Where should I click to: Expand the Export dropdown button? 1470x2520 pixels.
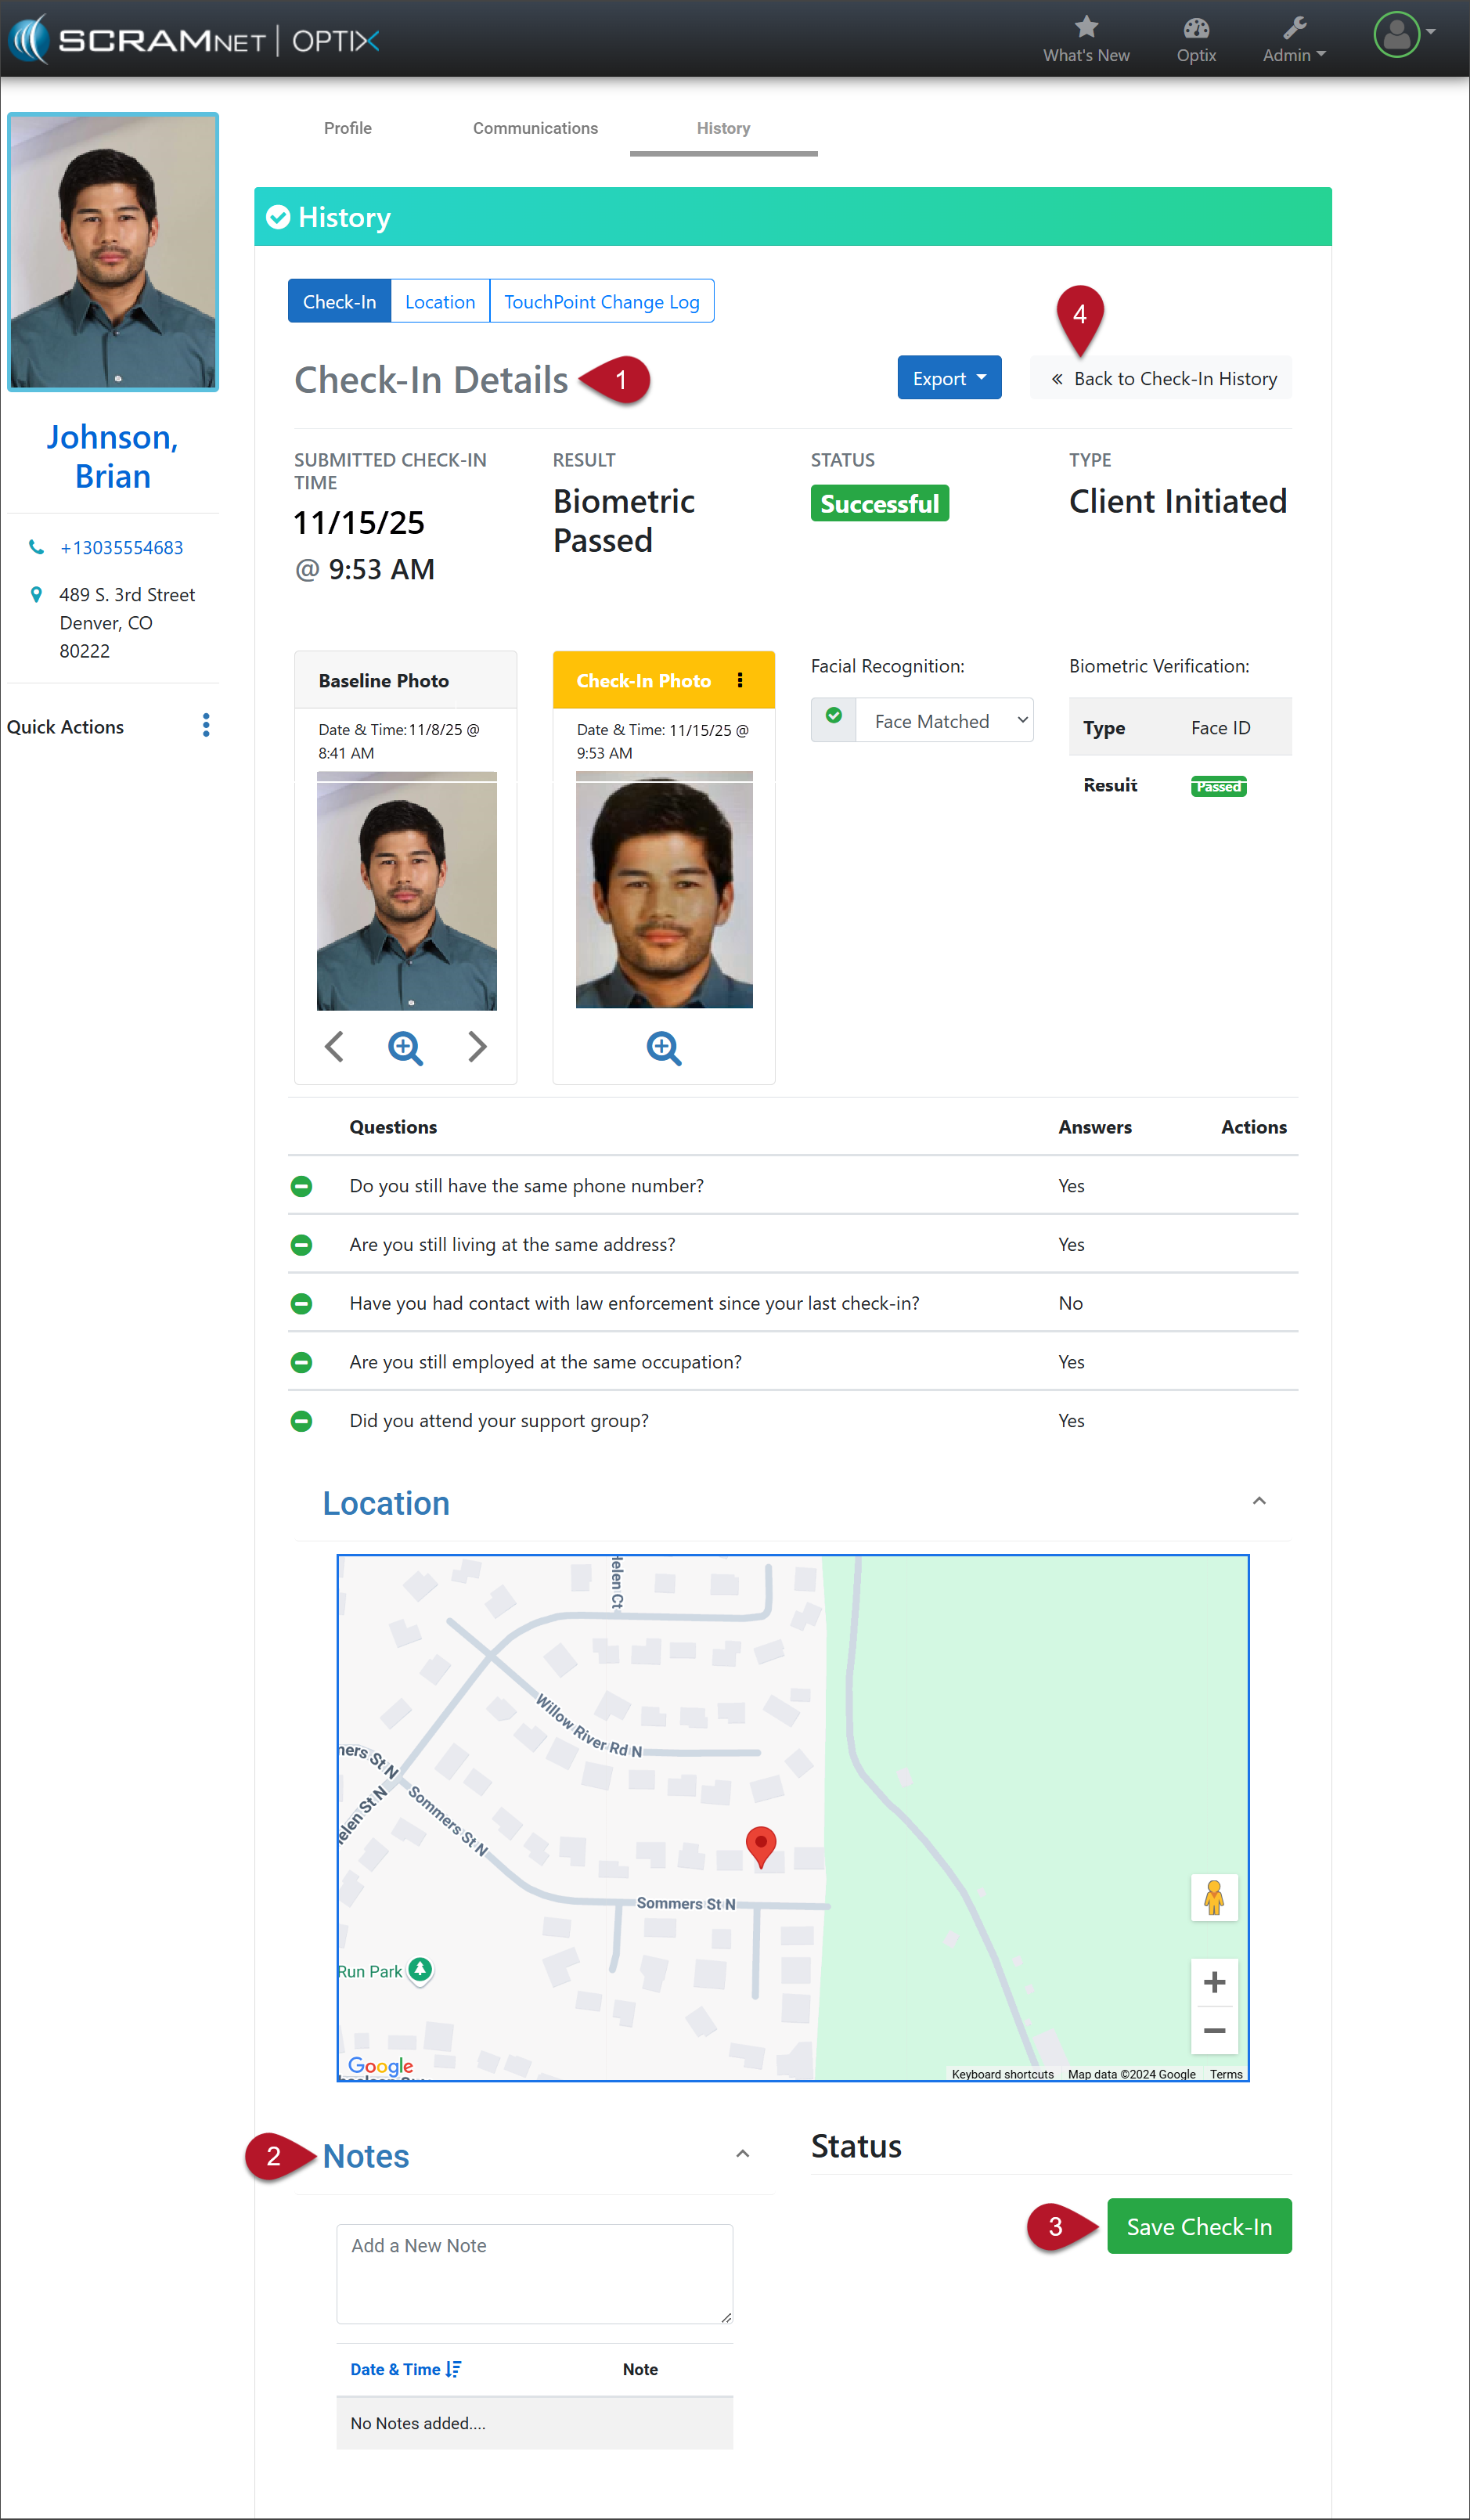point(949,378)
